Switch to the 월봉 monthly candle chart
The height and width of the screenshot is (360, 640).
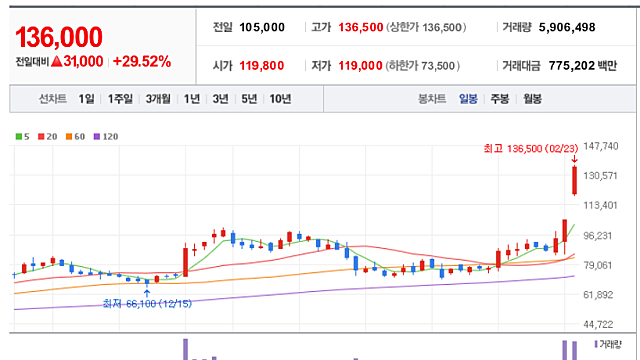coord(532,99)
